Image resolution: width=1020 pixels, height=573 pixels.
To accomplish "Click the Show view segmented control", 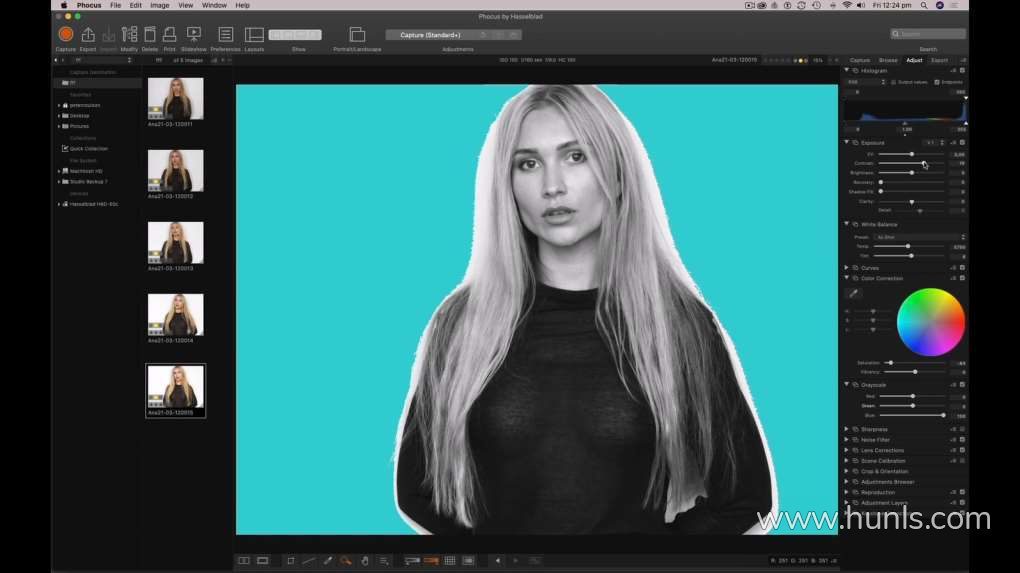I will [x=295, y=34].
